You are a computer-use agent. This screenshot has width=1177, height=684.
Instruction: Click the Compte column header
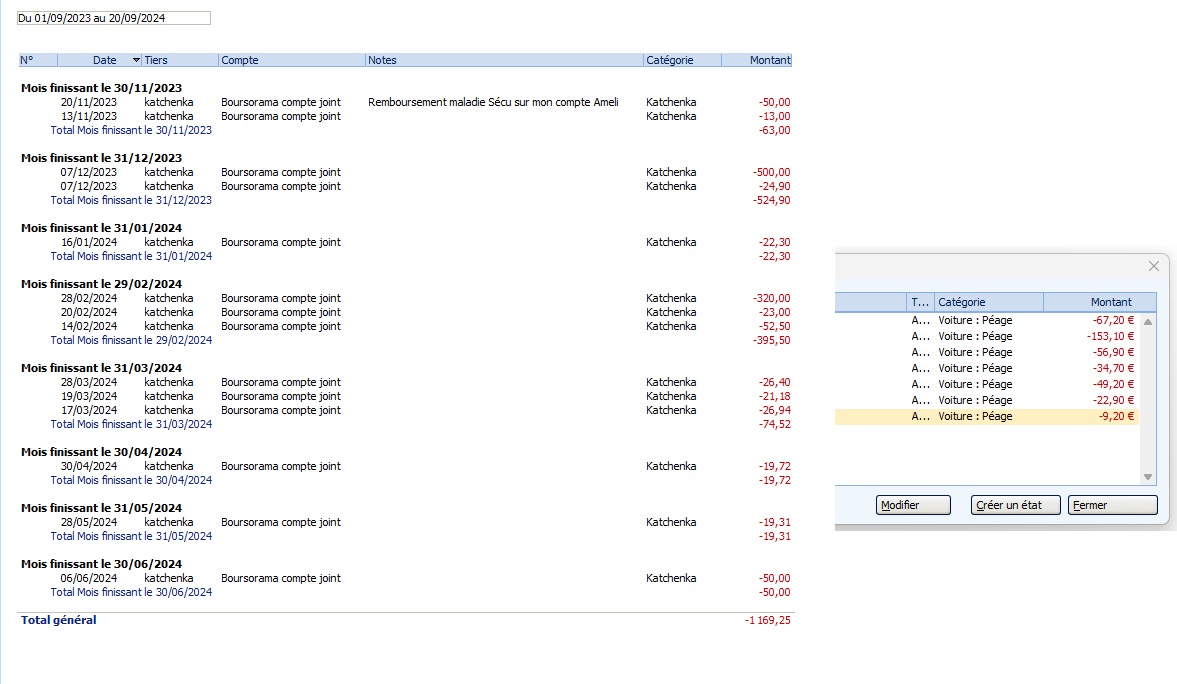[x=291, y=60]
